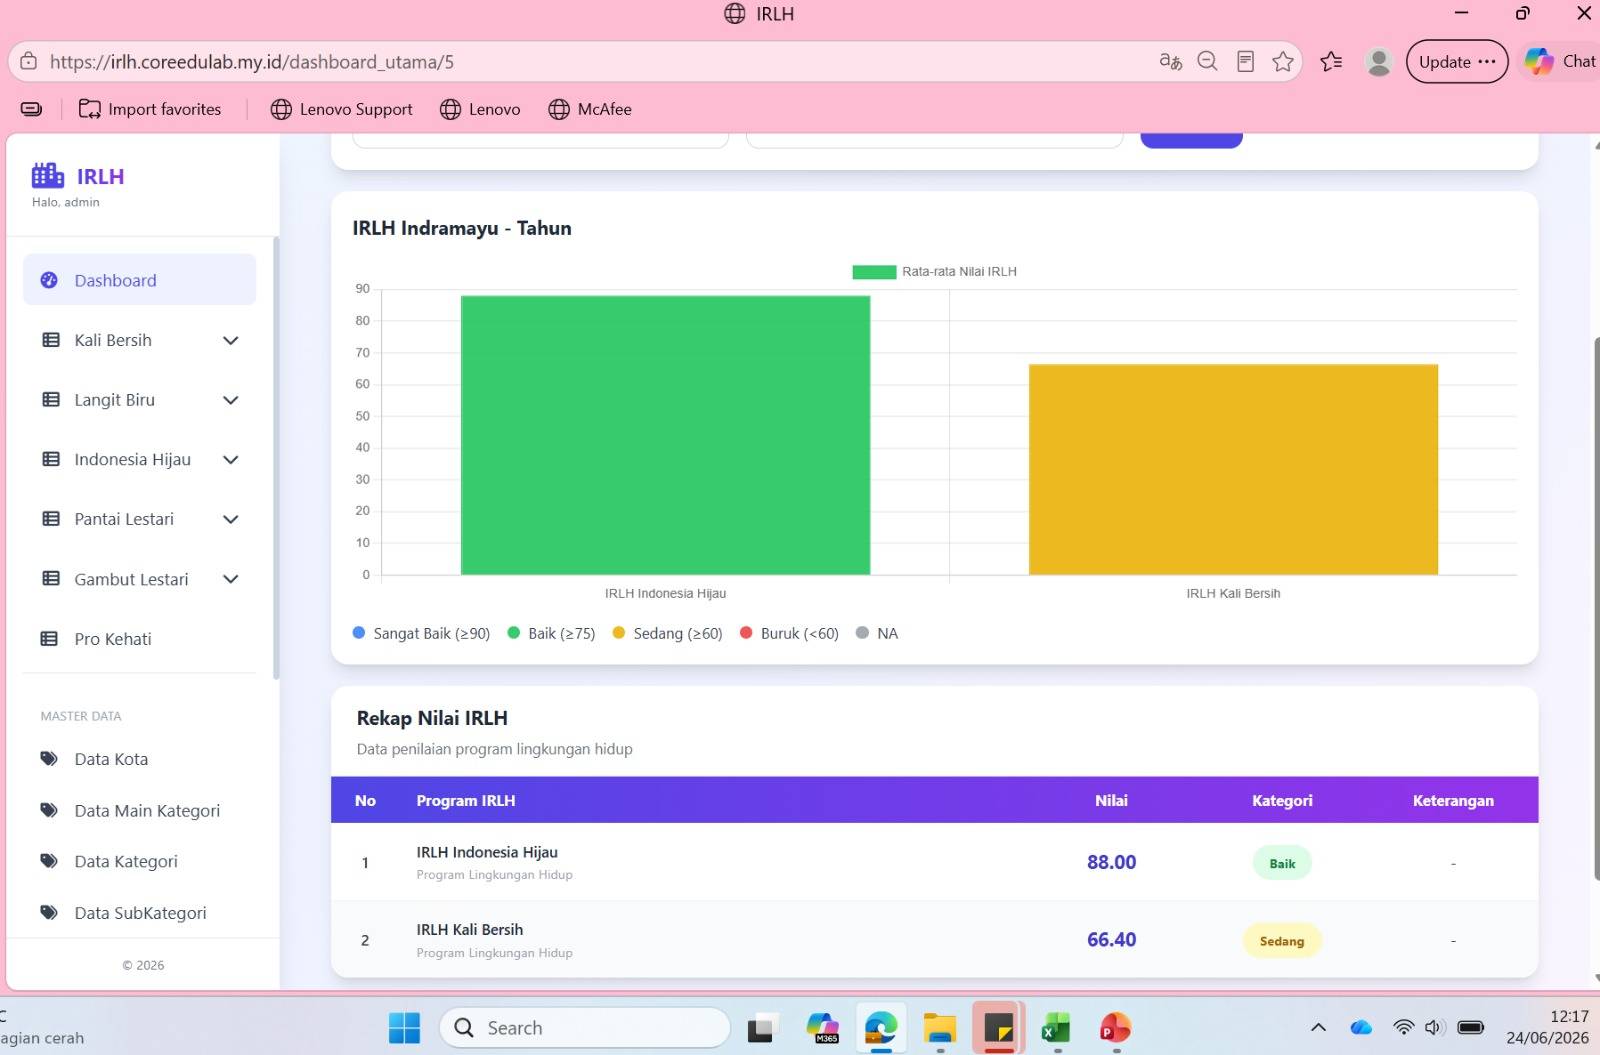Open the Data SubKategori menu item

click(x=139, y=912)
